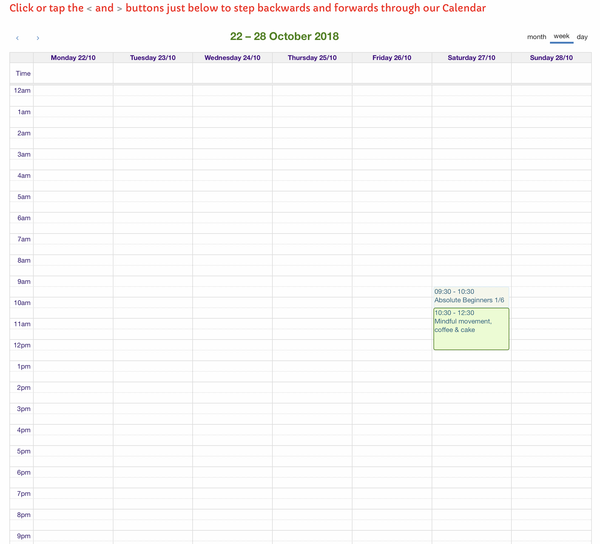Viewport: 600px width, 544px height.
Task: Click the 09:30 - 10:30 event time text
Action: 454,292
